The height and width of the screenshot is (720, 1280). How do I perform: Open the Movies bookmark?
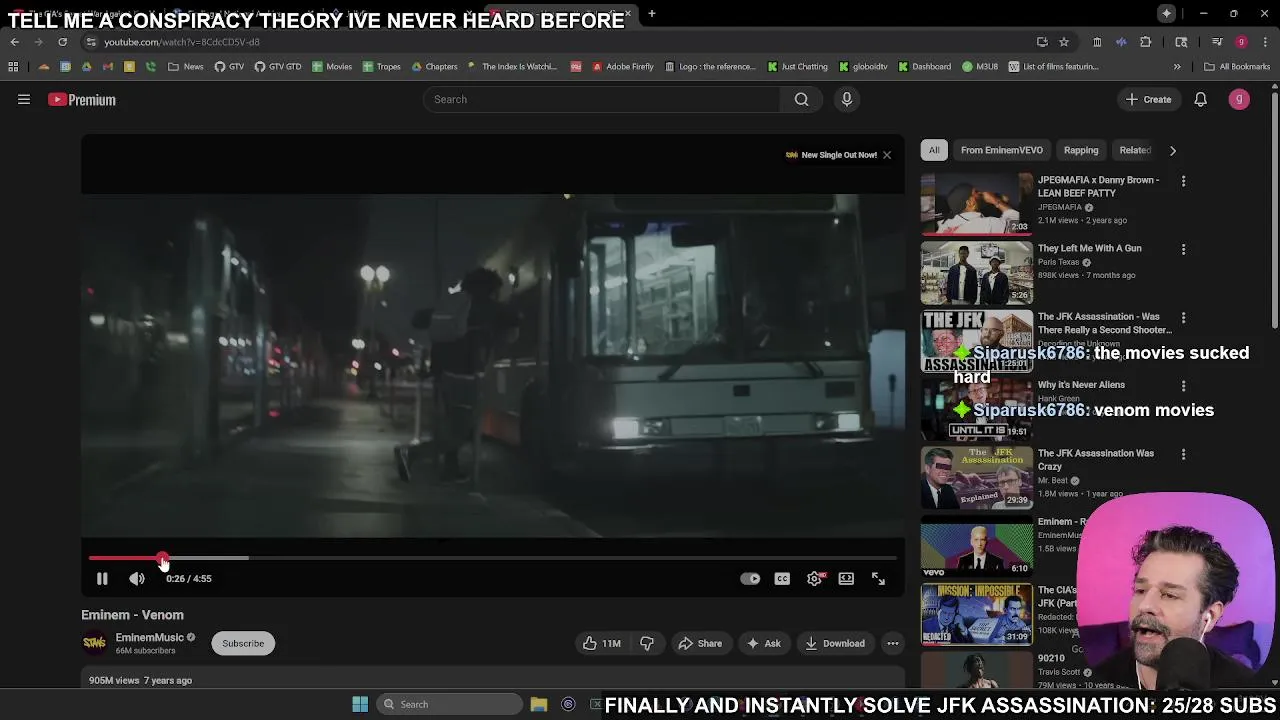pyautogui.click(x=332, y=67)
